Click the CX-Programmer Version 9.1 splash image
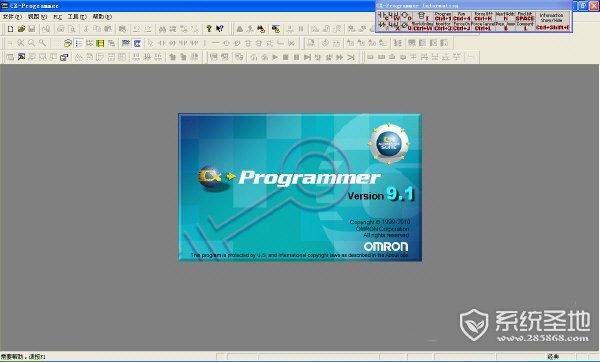 300,187
